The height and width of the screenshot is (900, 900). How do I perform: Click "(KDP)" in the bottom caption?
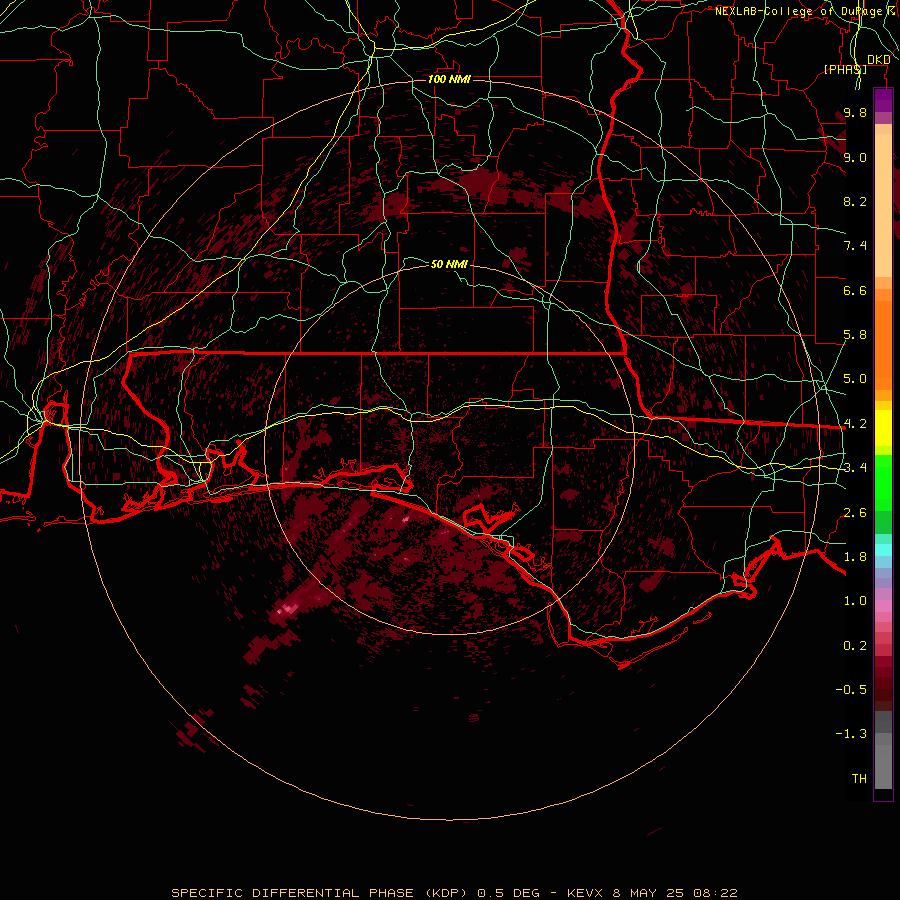(448, 893)
